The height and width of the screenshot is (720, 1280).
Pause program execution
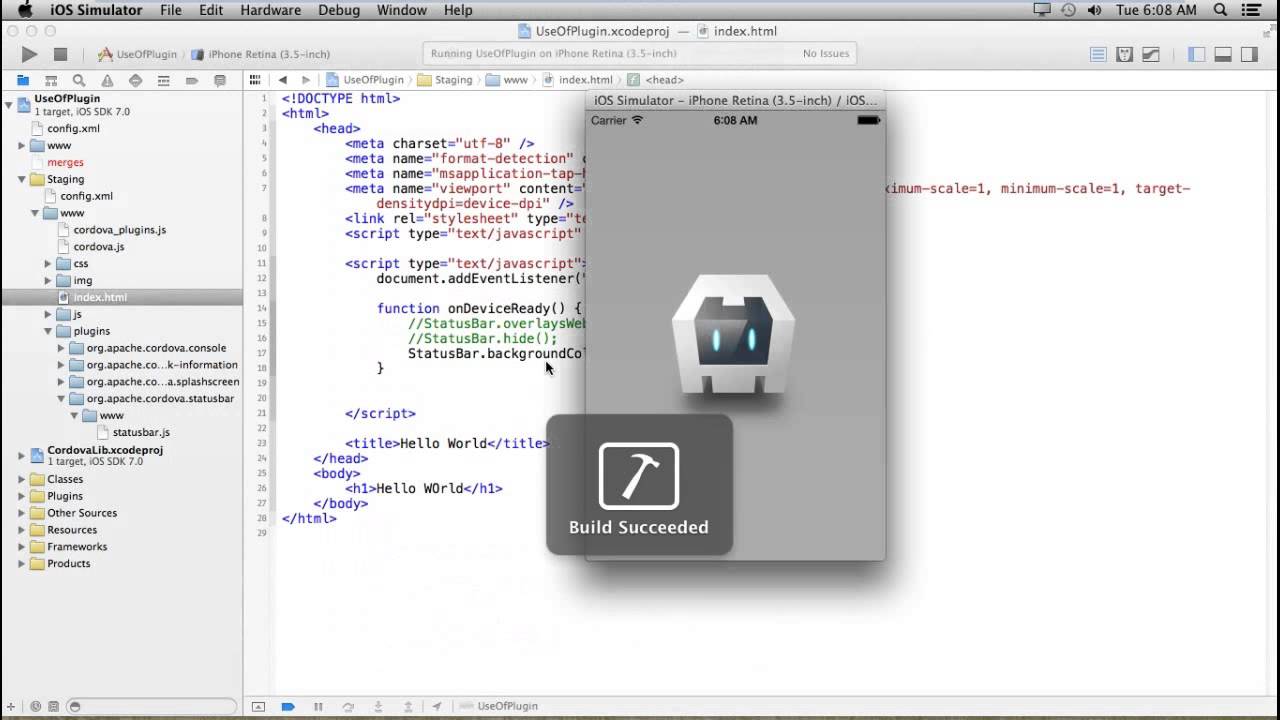point(318,706)
